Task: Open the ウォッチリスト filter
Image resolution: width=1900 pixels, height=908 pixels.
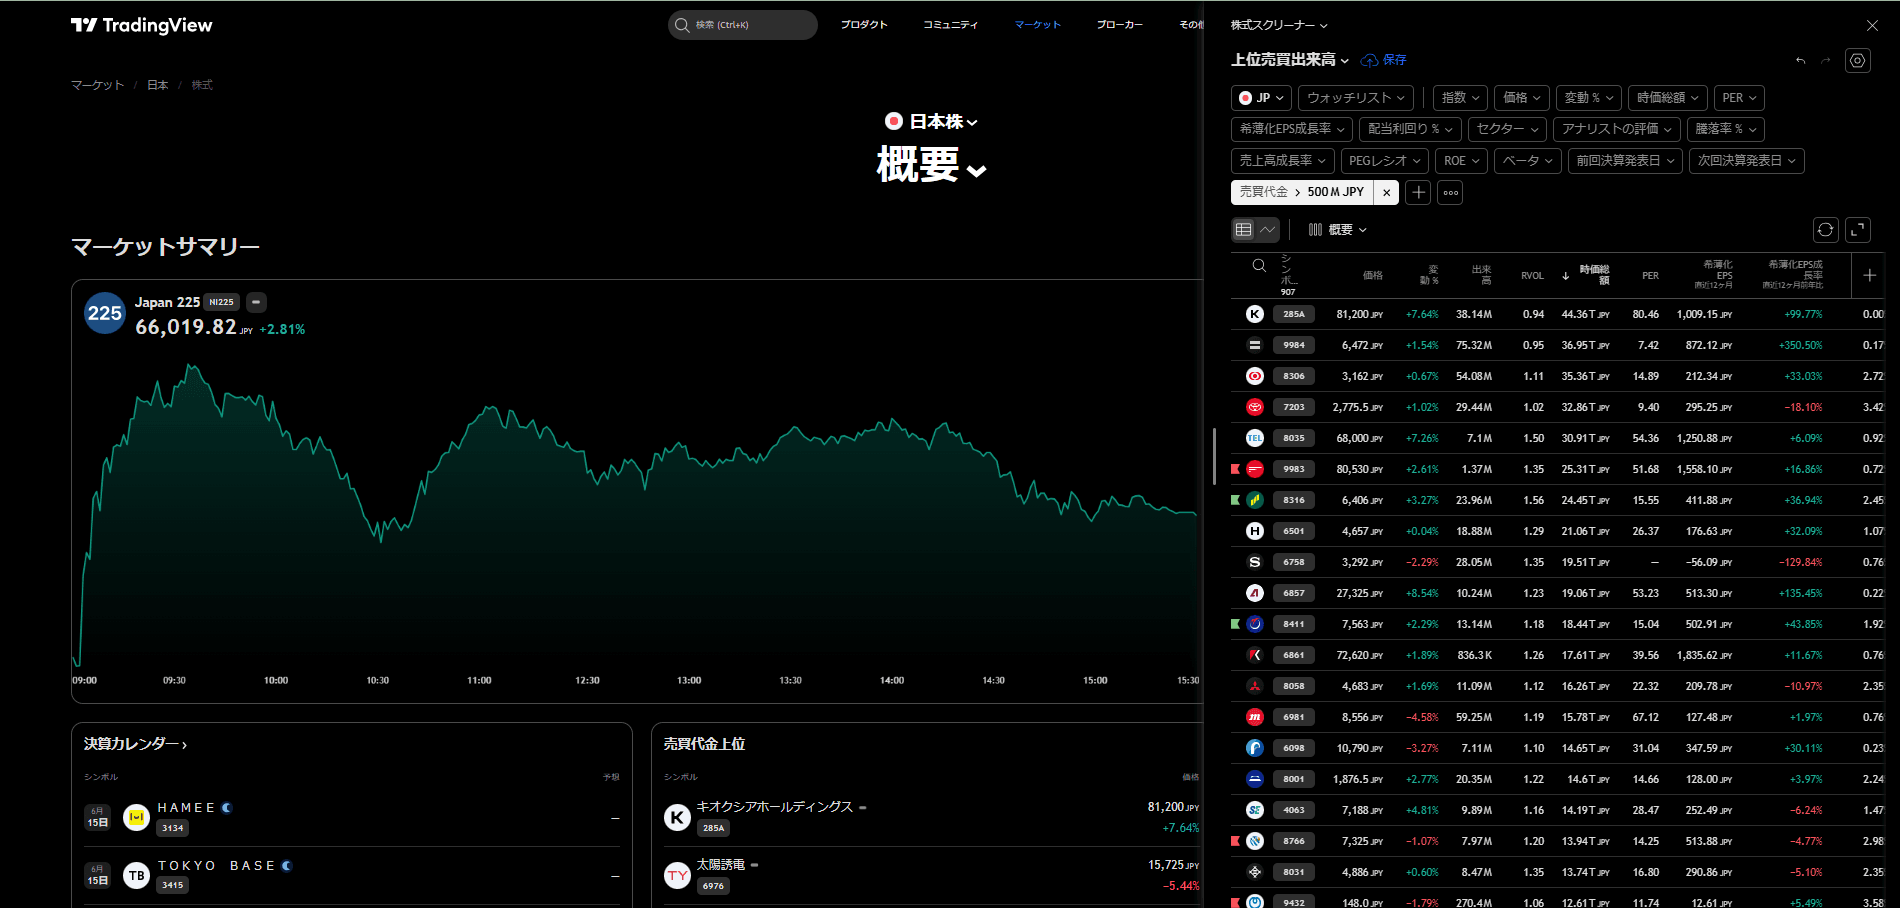Action: pos(1356,98)
